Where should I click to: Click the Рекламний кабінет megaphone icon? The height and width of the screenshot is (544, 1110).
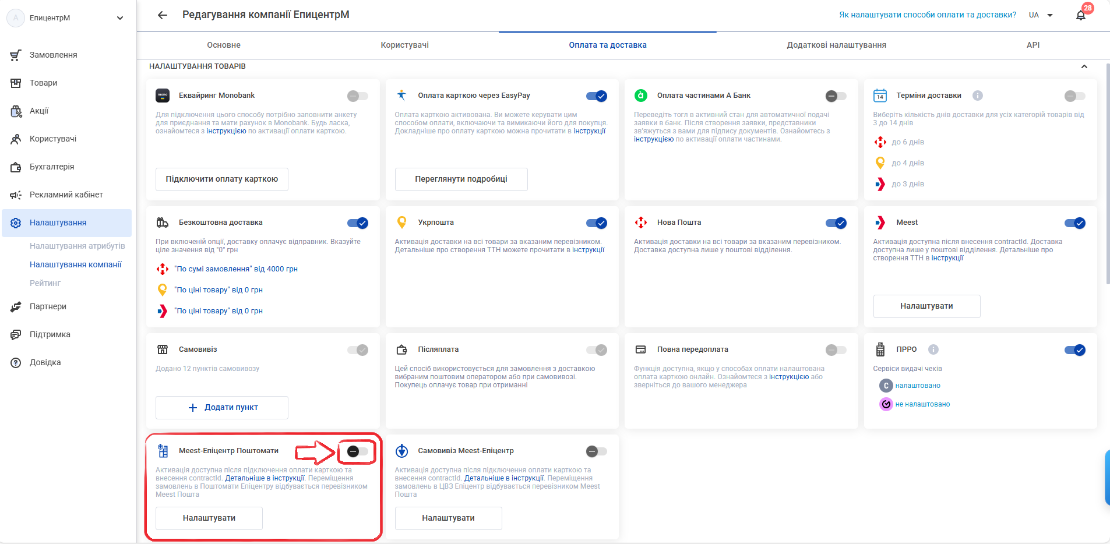click(x=16, y=195)
